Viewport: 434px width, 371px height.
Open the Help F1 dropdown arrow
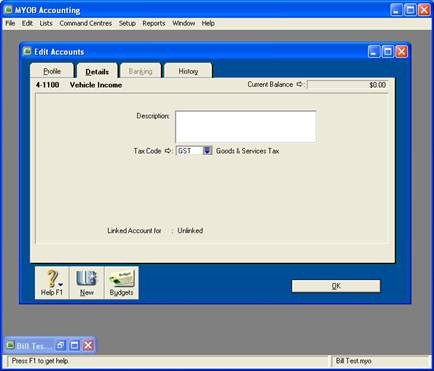tap(61, 284)
